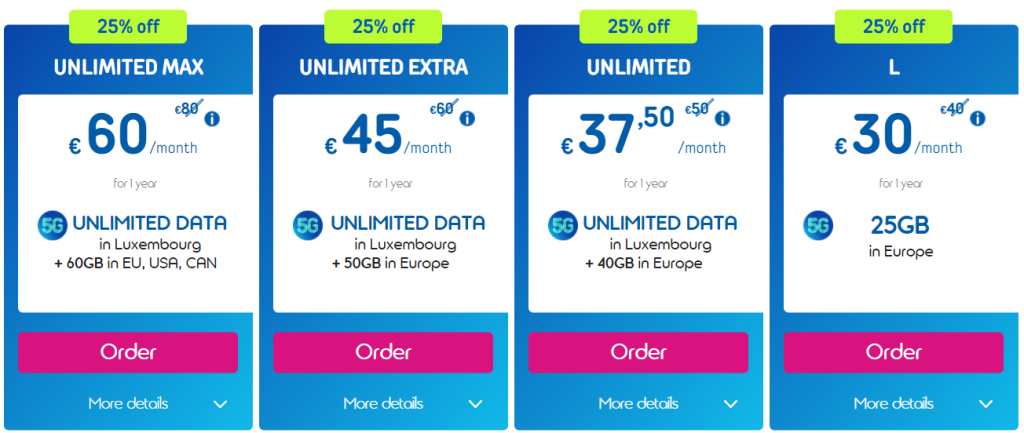Click info icon on L plan
Viewport: 1024px width, 433px height.
[977, 119]
